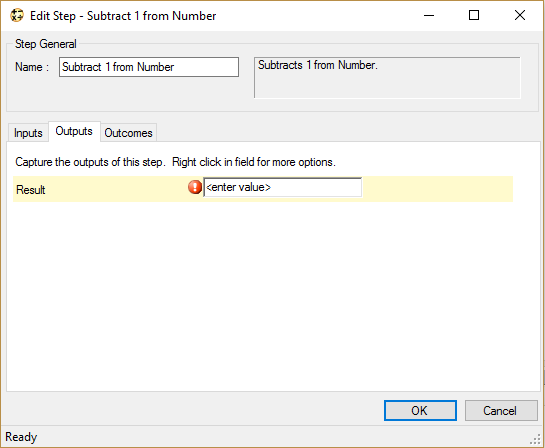Click the Step General group label
The image size is (545, 448).
pyautogui.click(x=46, y=44)
